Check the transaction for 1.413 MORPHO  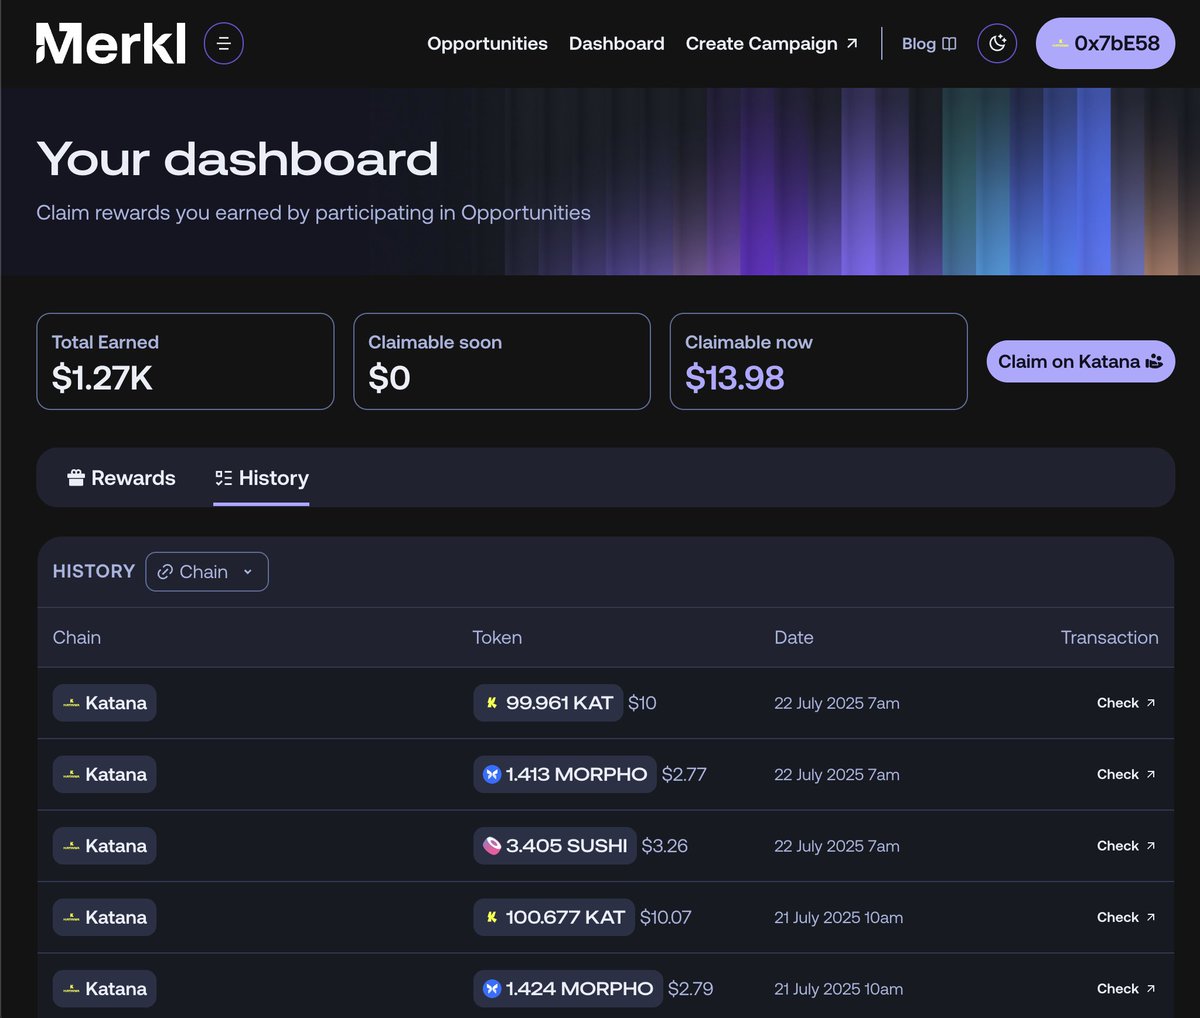click(x=1126, y=774)
